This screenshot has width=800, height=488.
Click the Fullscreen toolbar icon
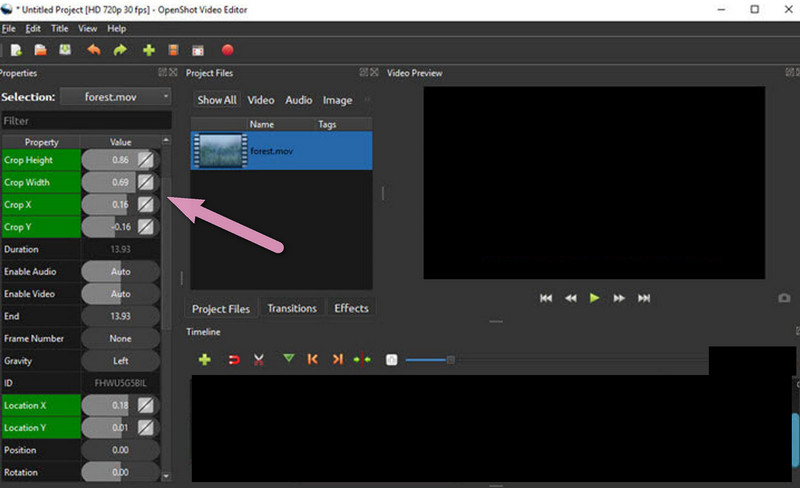[x=198, y=50]
